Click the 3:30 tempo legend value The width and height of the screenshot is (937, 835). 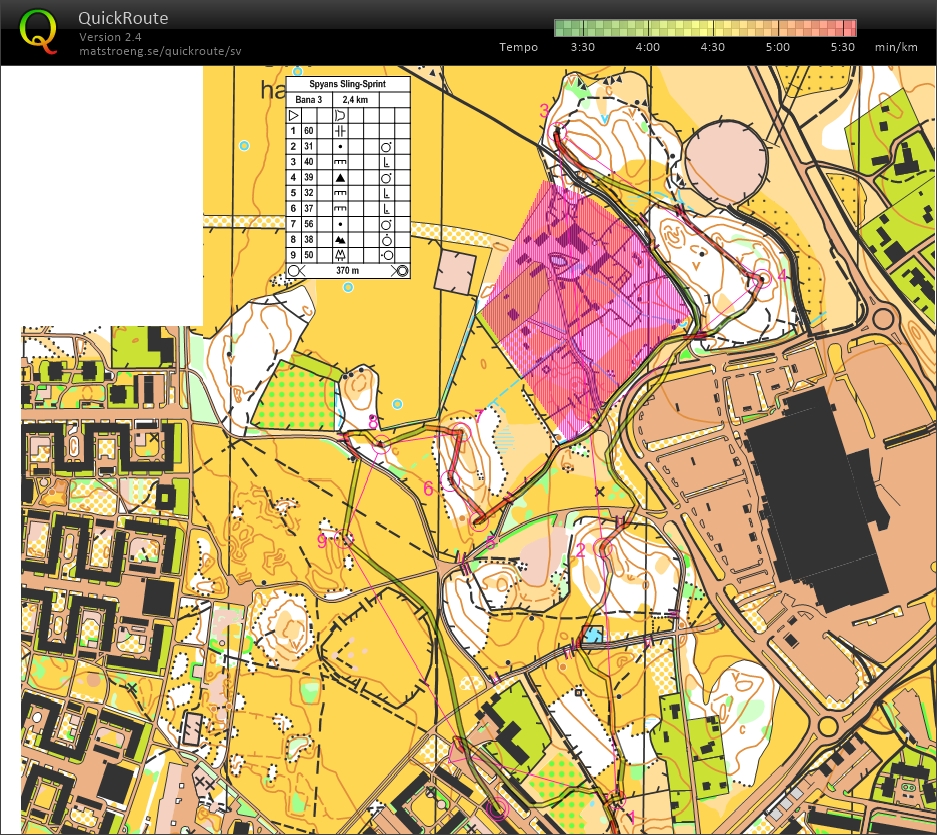coord(582,47)
